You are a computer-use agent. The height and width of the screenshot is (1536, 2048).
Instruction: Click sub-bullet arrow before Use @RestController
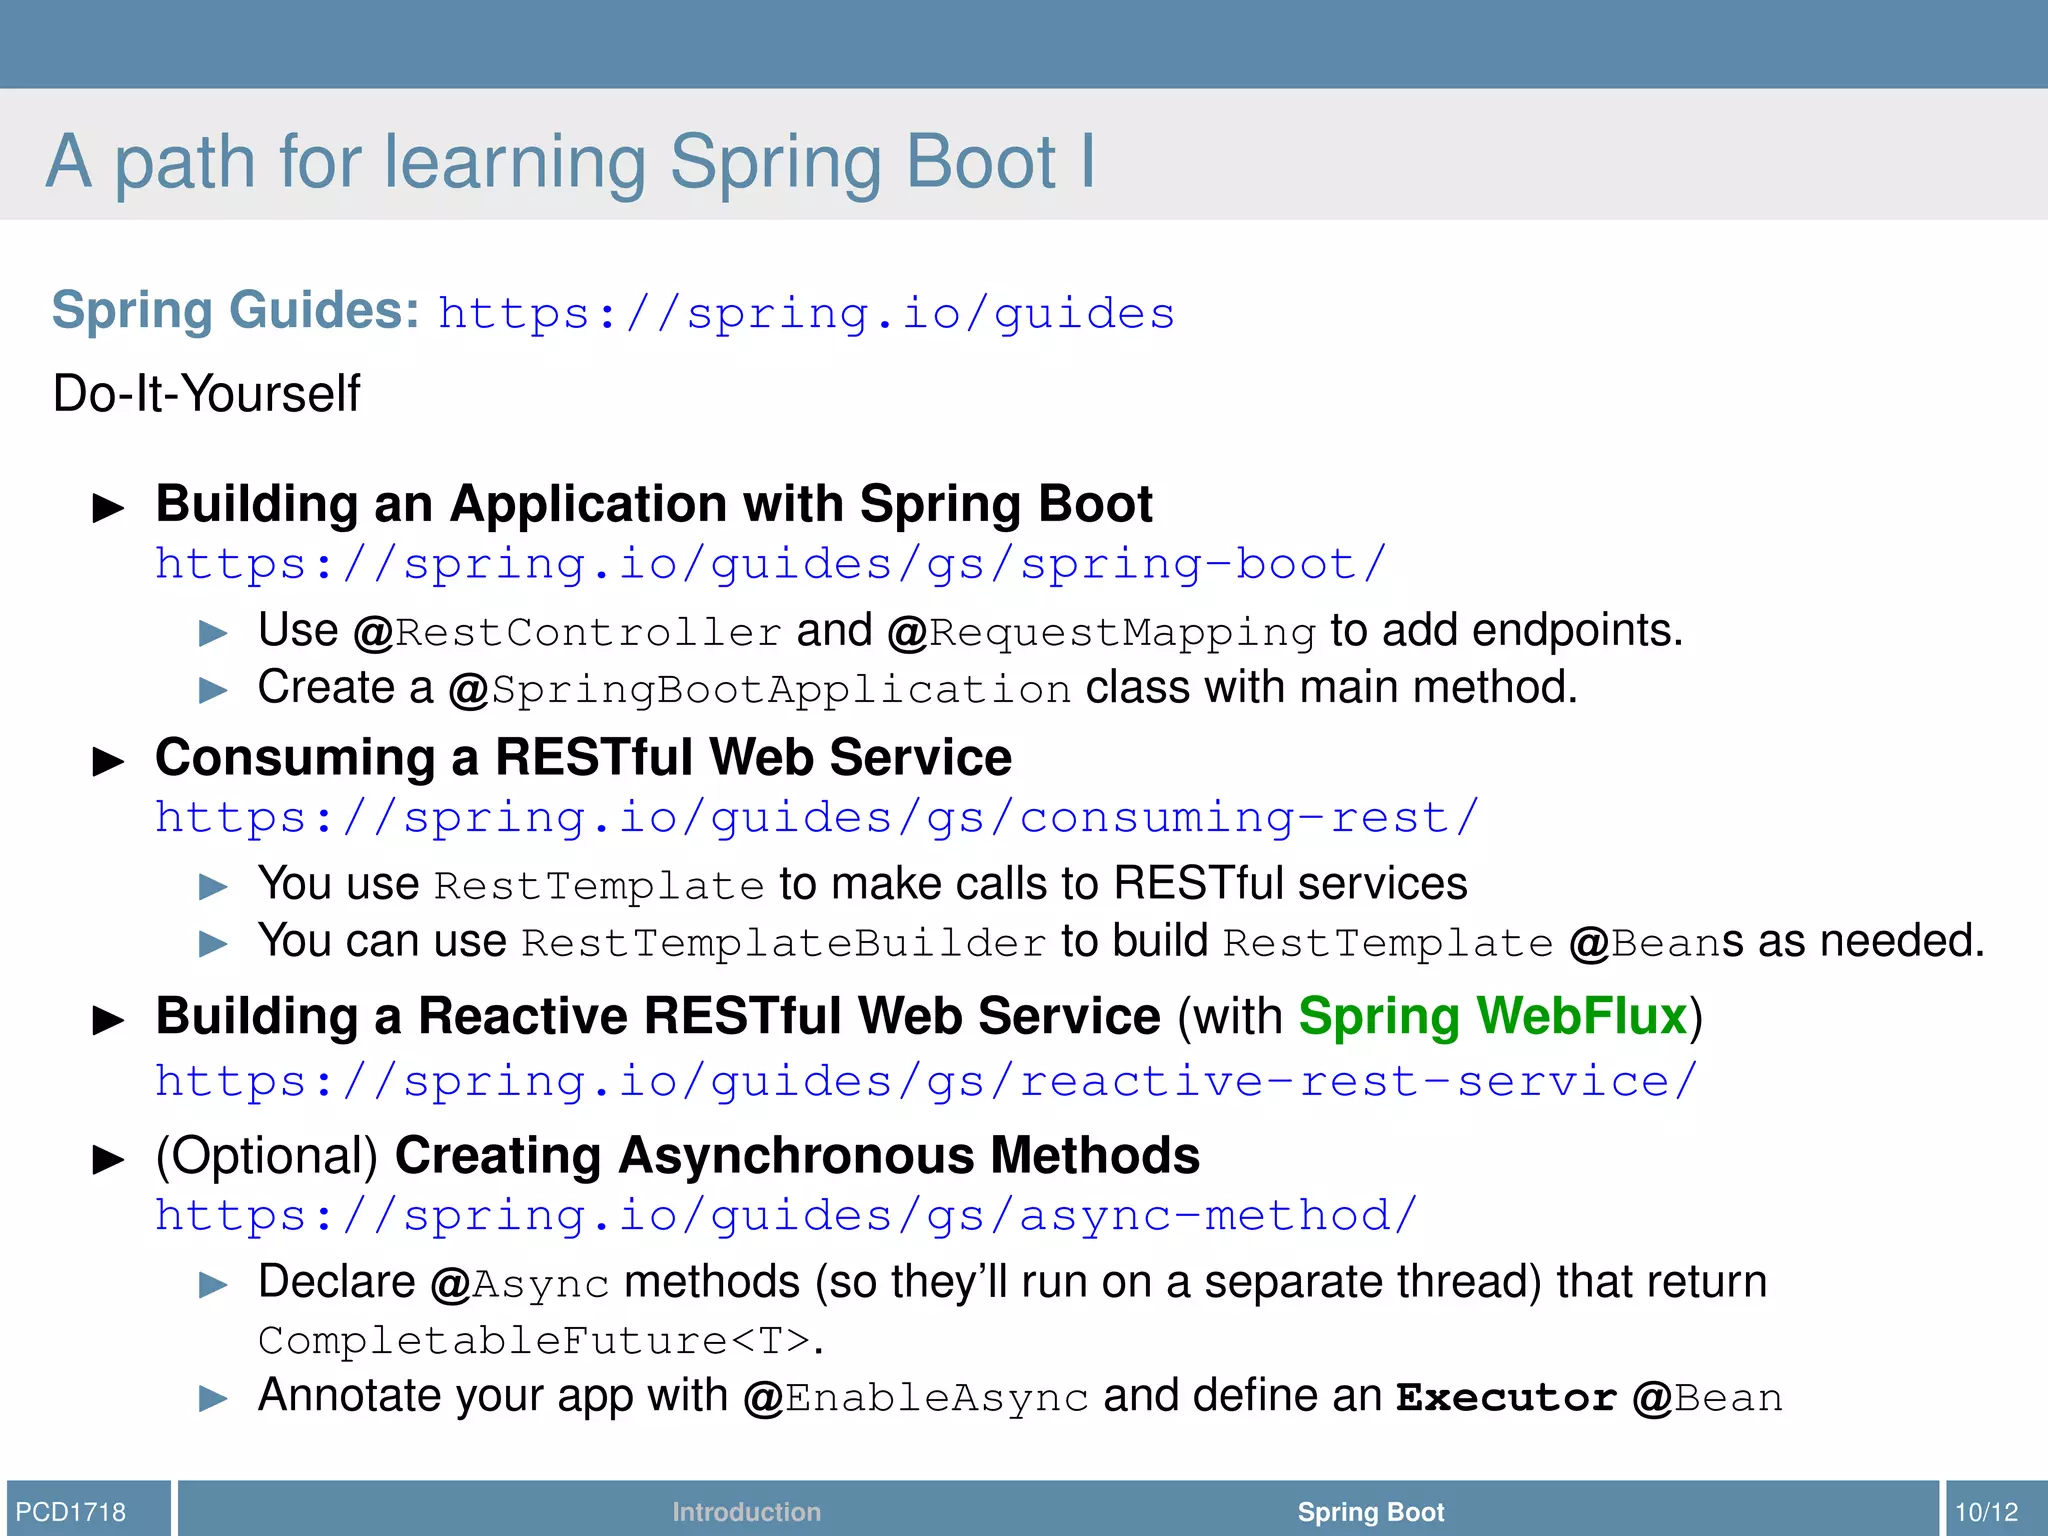pyautogui.click(x=213, y=633)
